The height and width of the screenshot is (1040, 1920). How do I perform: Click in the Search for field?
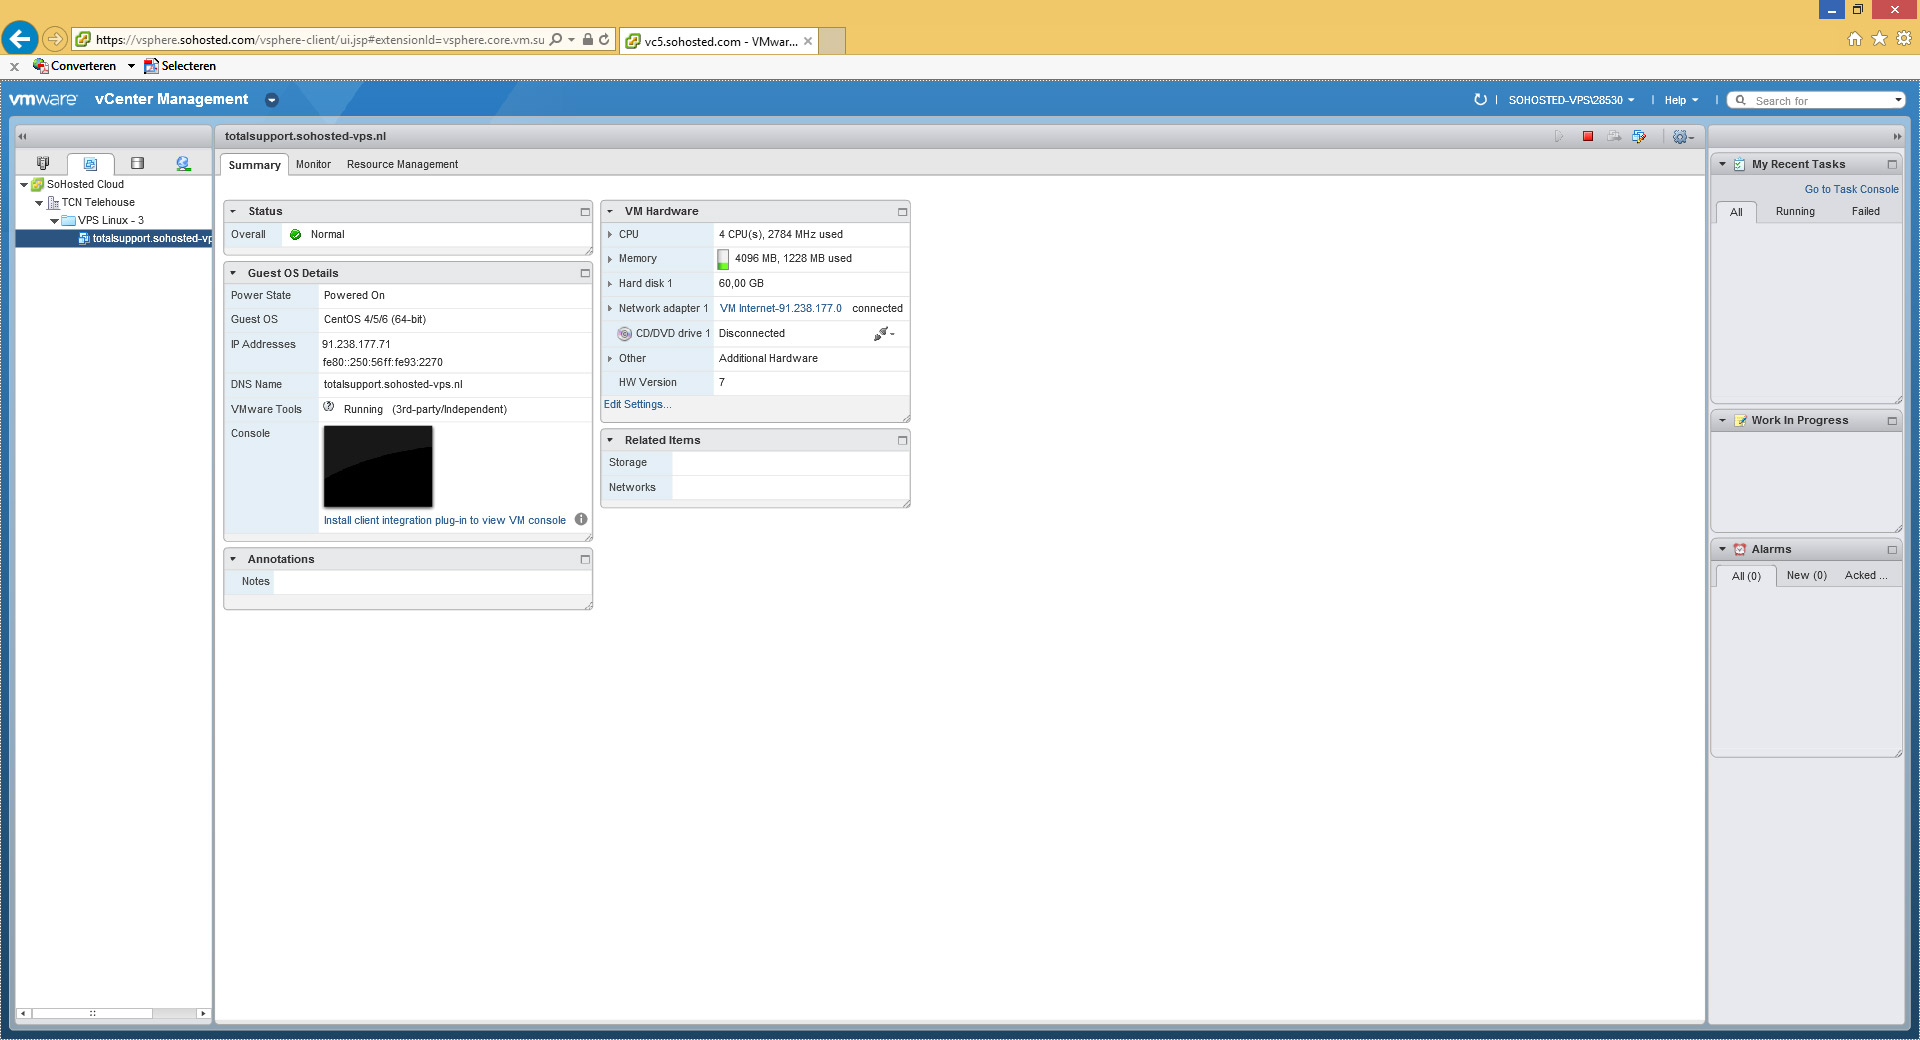(1817, 100)
